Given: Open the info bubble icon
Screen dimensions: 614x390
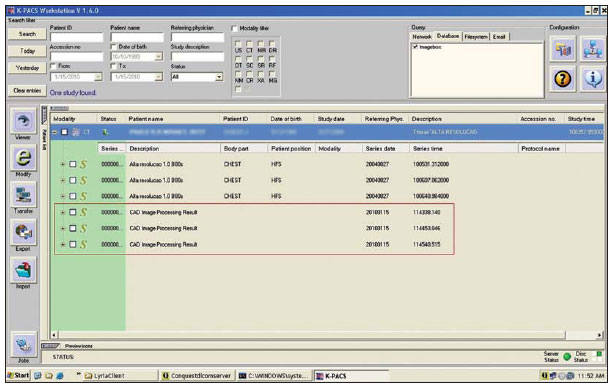Looking at the screenshot, I should click(593, 79).
